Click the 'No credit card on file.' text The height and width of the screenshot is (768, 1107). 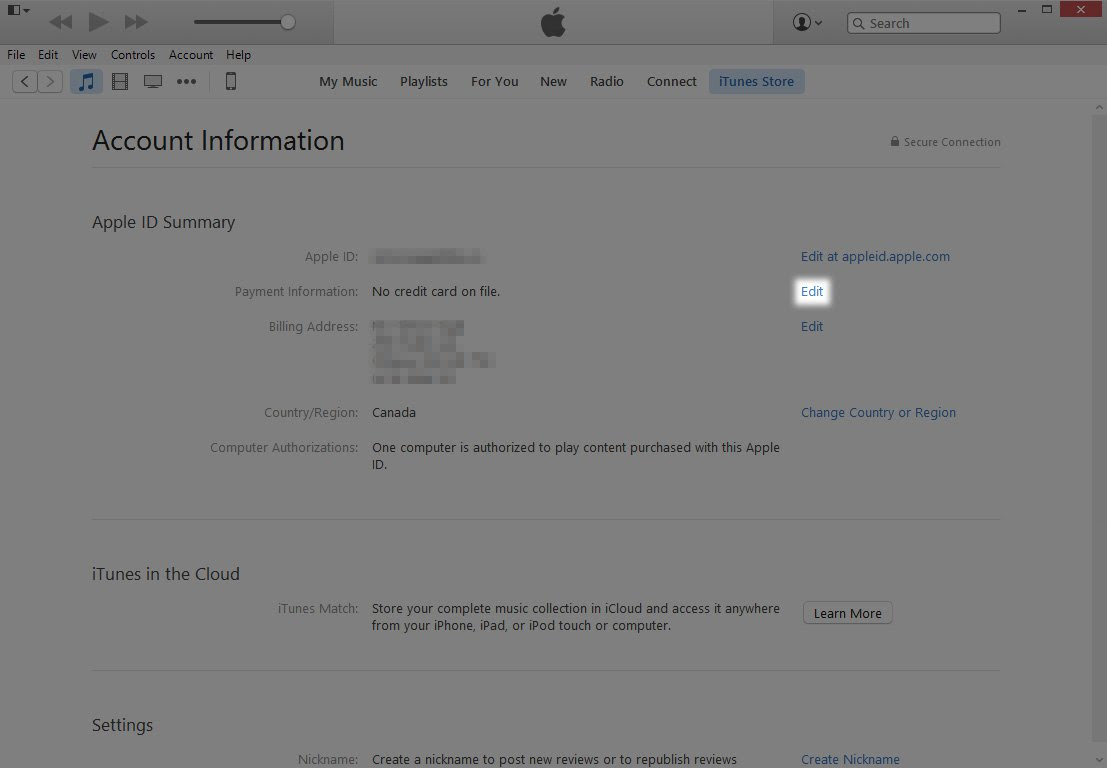click(436, 291)
